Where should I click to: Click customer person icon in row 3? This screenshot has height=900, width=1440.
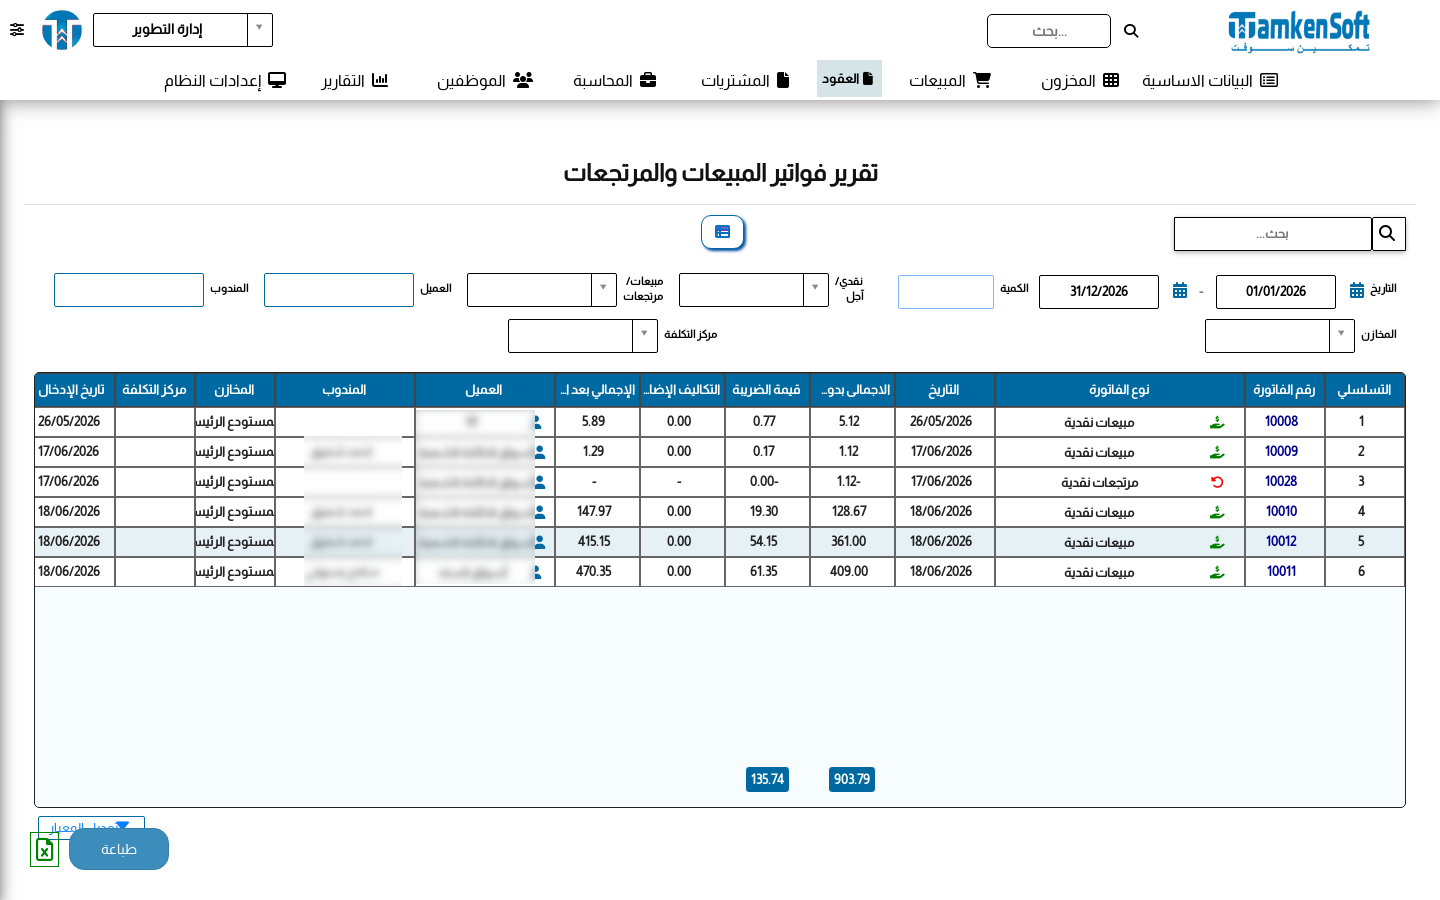point(540,482)
